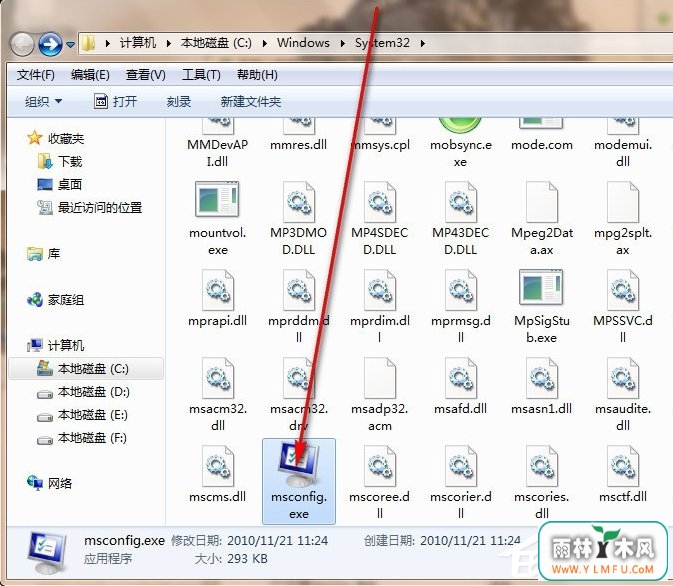The image size is (673, 586).
Task: Select the mscms.dll file icon
Action: pos(218,466)
